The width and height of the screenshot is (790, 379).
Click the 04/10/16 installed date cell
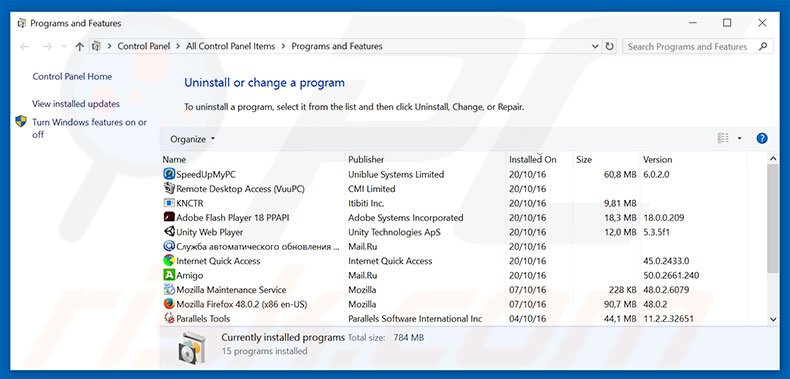(528, 319)
